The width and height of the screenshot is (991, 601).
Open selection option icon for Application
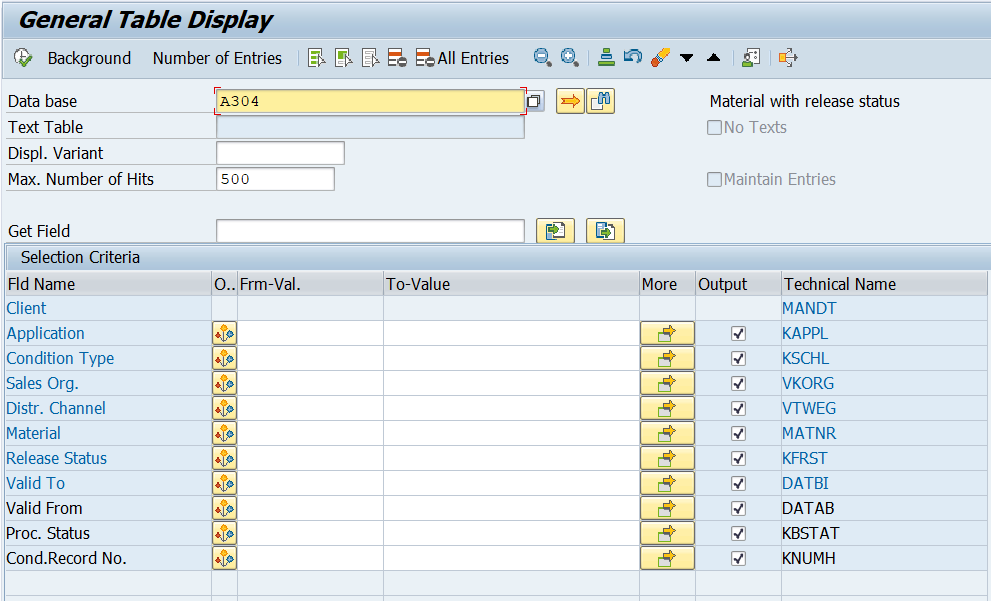224,333
